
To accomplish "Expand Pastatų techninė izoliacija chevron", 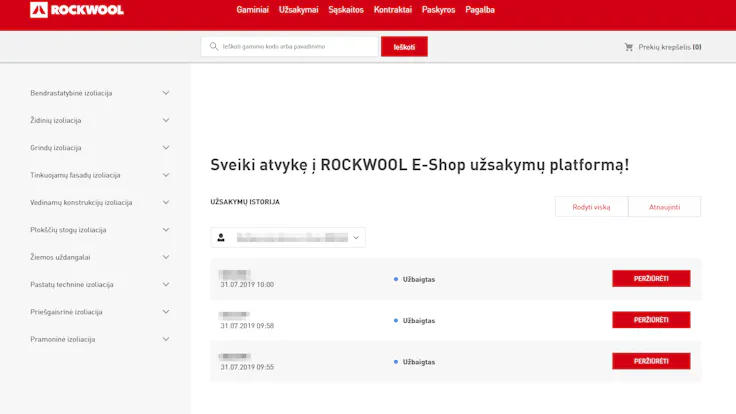I will point(166,284).
